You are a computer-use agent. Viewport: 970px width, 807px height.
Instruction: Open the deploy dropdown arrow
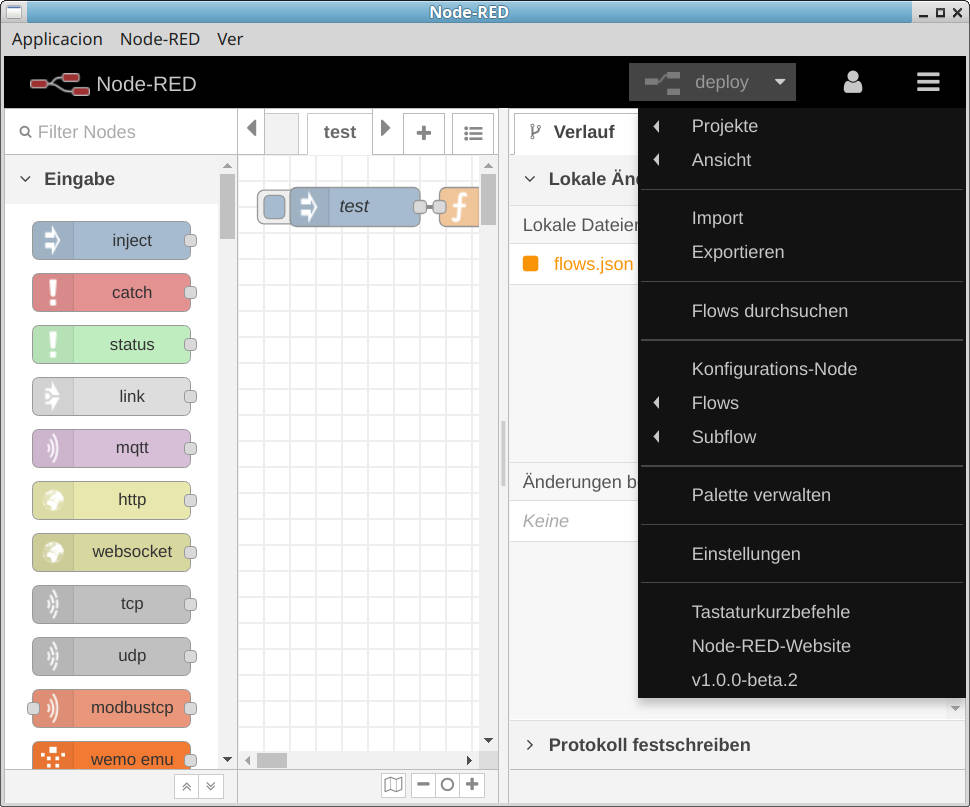point(780,82)
